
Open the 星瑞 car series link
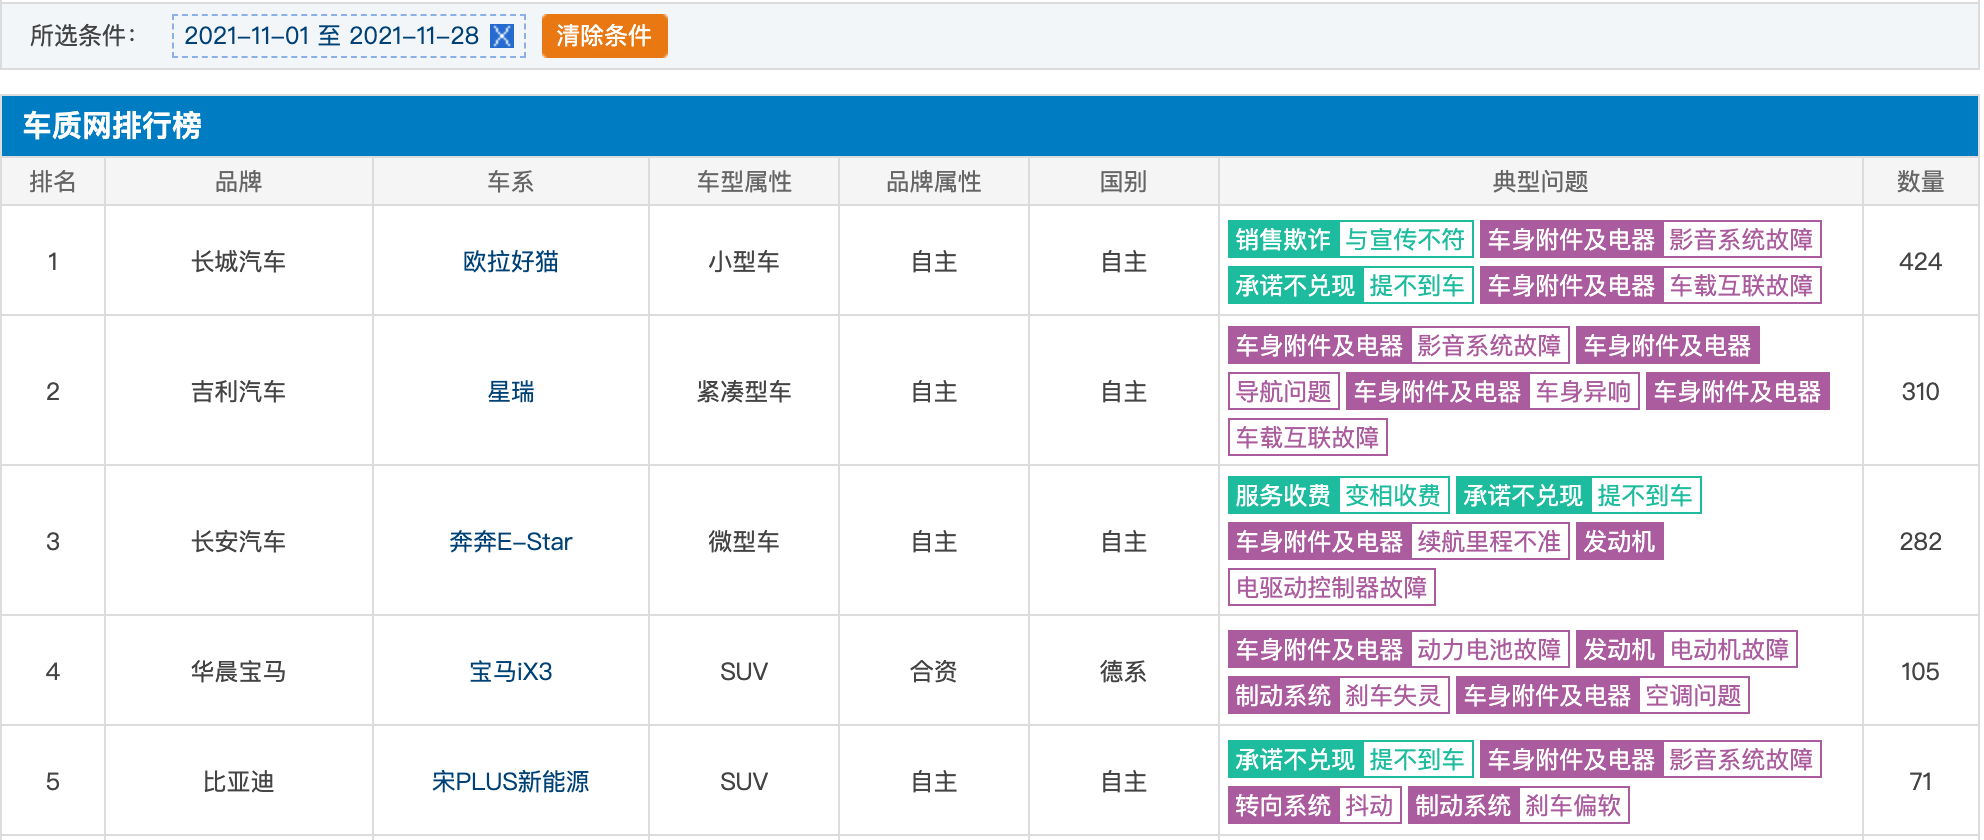[510, 392]
